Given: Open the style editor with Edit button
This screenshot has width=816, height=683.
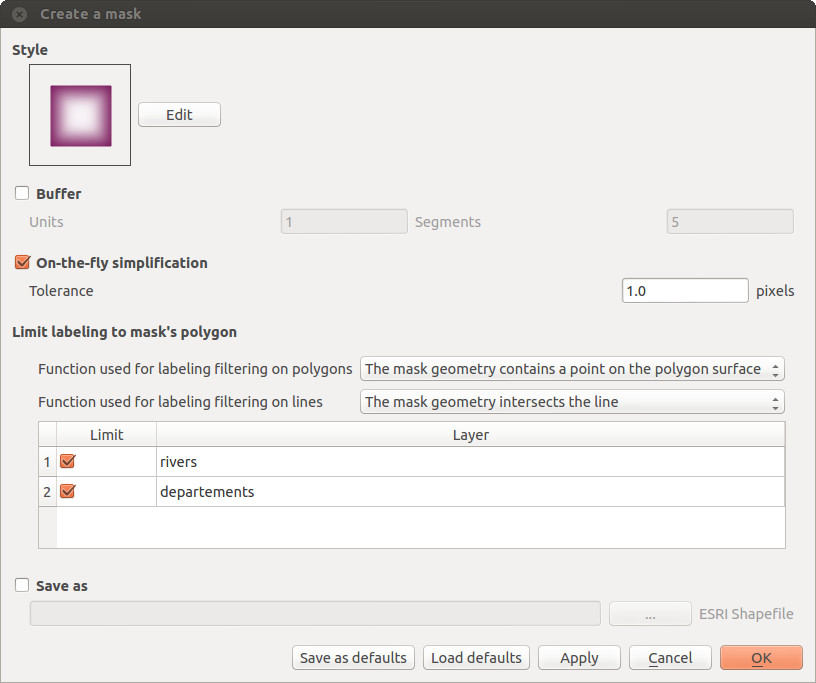Looking at the screenshot, I should coord(179,115).
